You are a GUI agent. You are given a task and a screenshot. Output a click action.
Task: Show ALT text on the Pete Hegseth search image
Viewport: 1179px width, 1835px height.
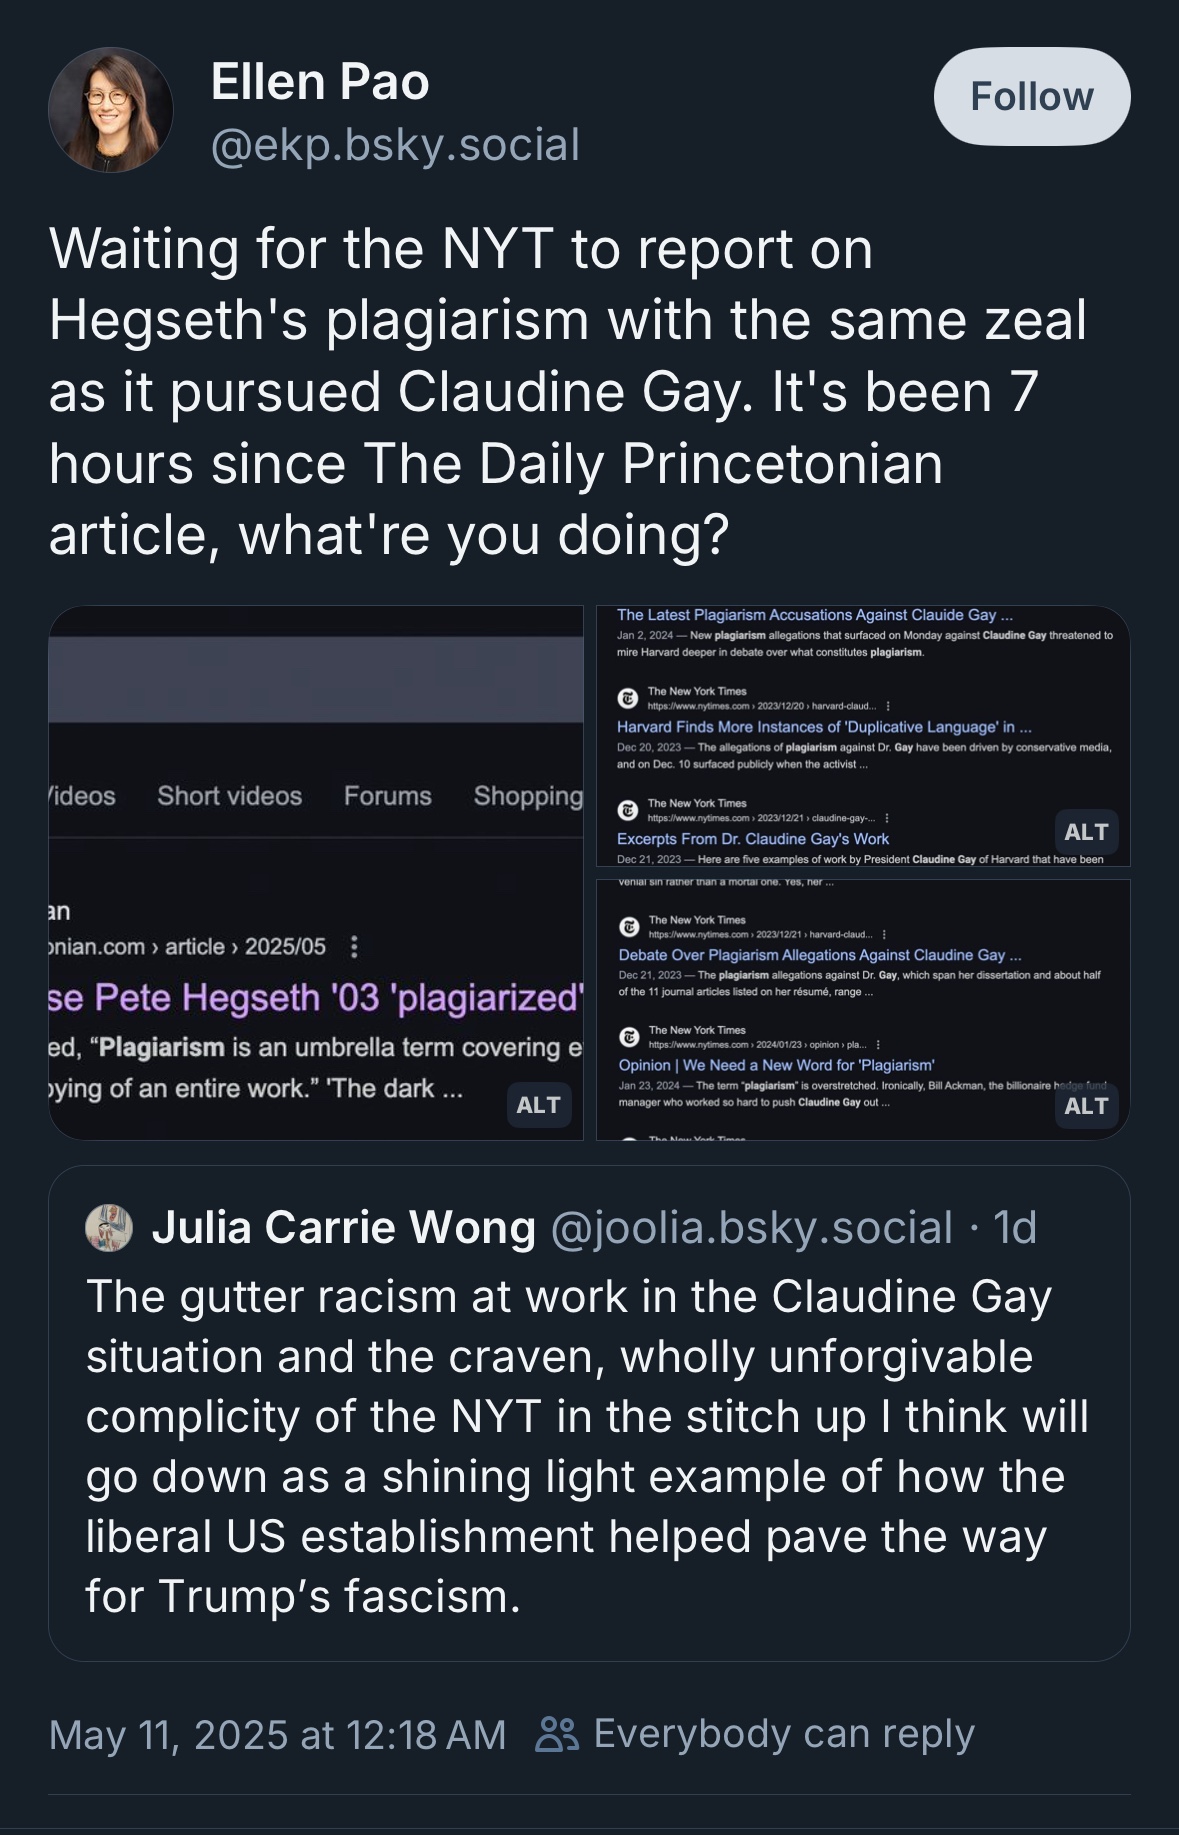538,1105
